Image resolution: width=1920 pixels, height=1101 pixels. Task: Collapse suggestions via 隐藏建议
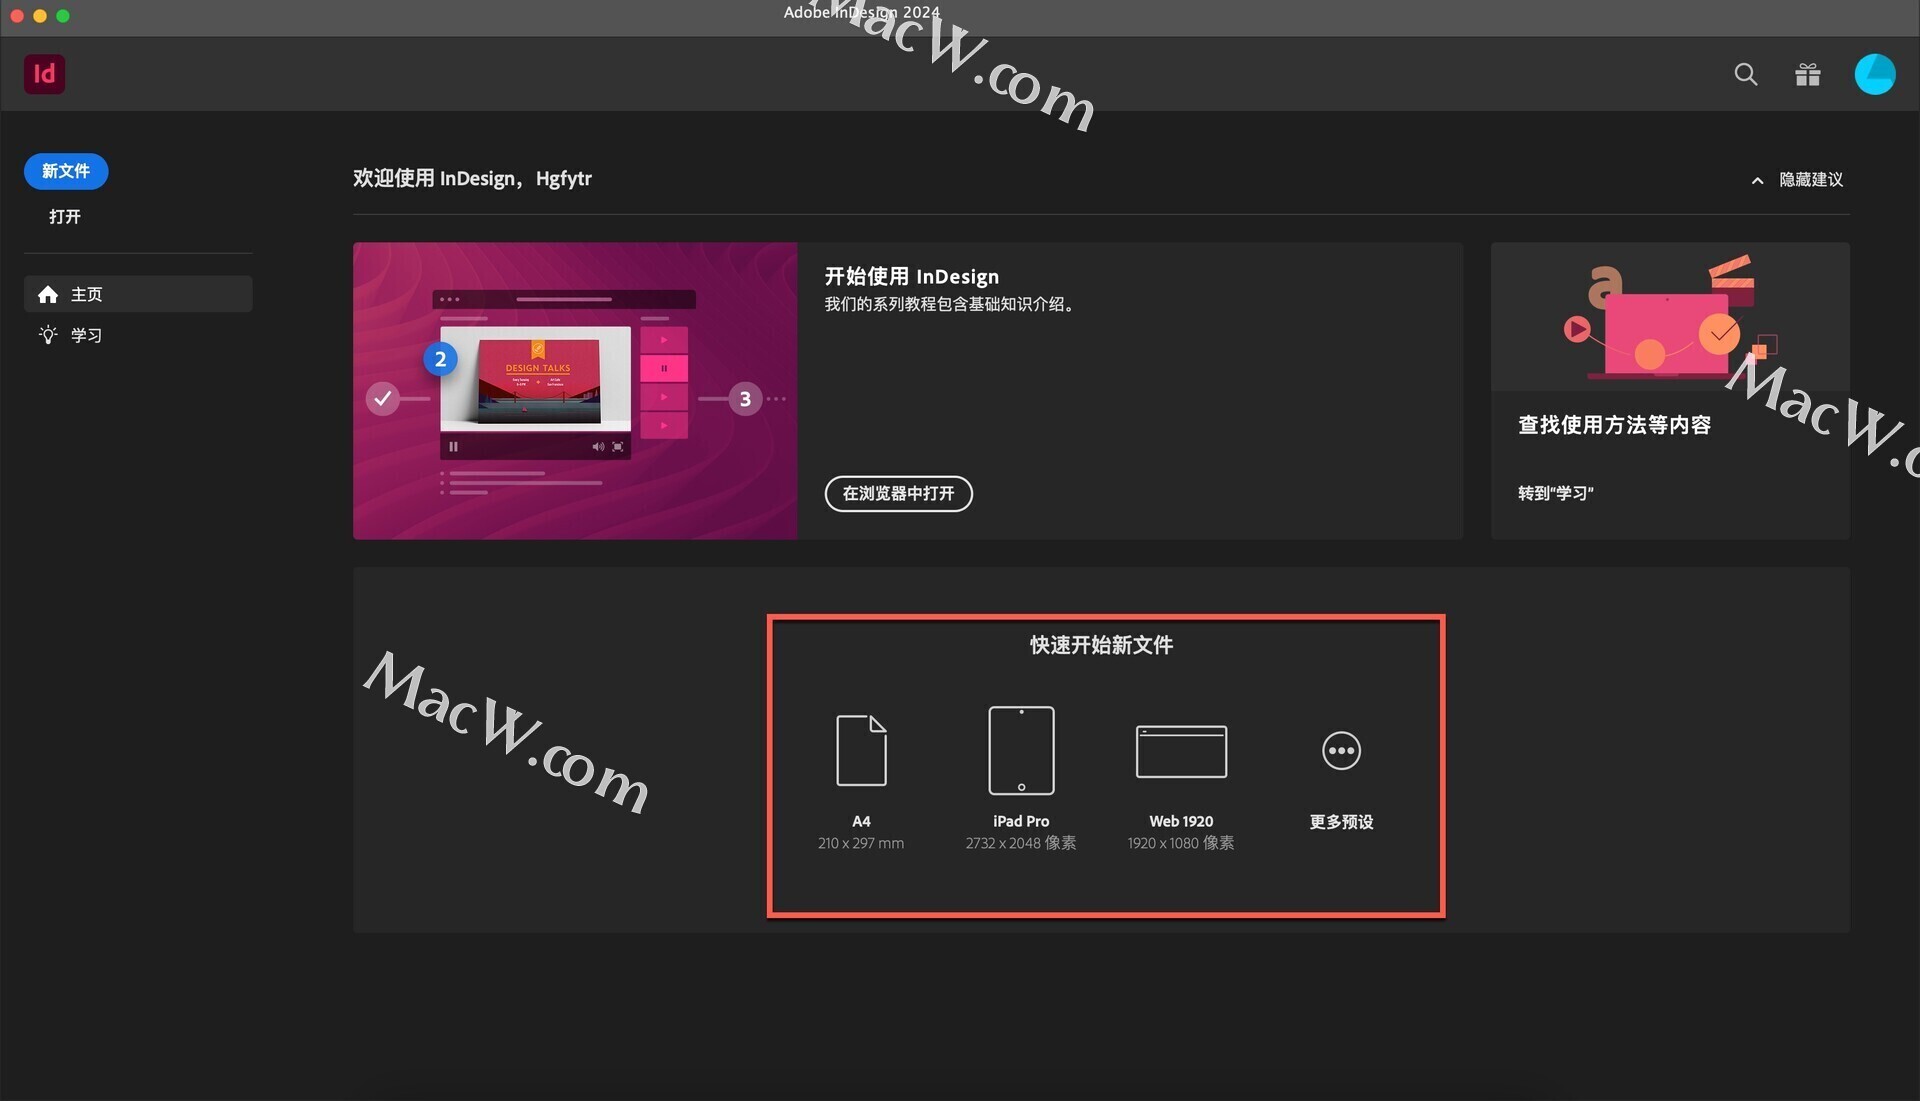pyautogui.click(x=1797, y=179)
